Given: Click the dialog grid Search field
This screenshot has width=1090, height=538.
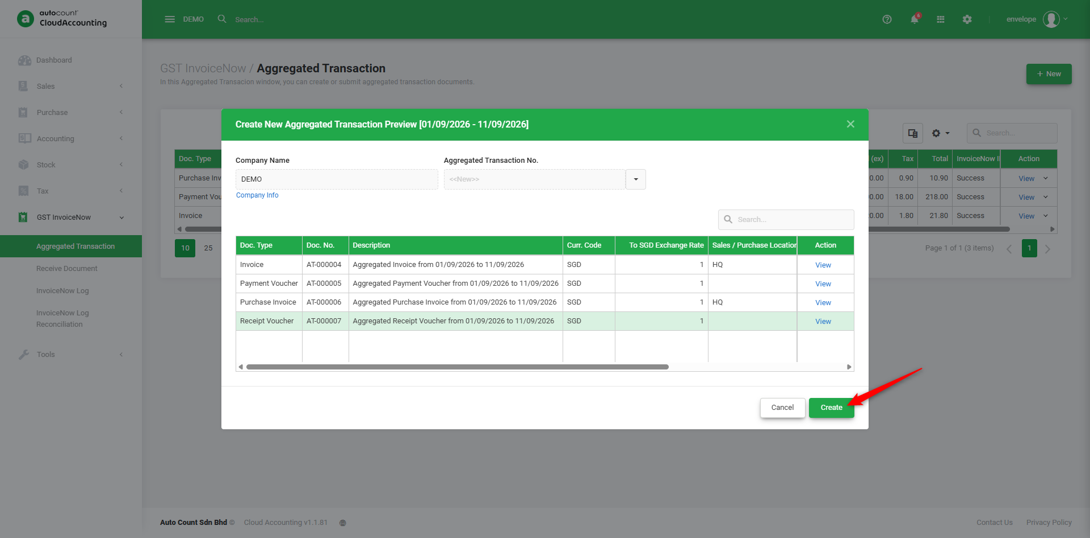Looking at the screenshot, I should pos(786,219).
